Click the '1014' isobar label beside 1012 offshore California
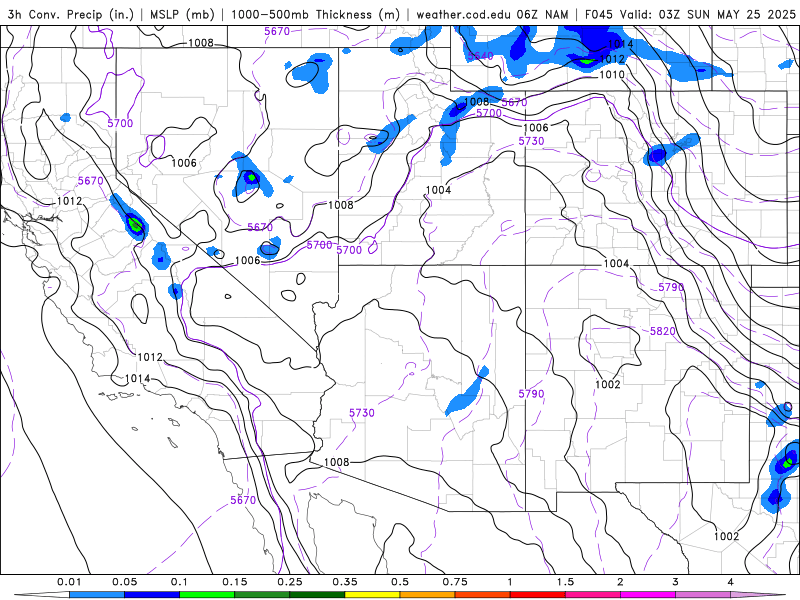The width and height of the screenshot is (800, 600). 138,379
